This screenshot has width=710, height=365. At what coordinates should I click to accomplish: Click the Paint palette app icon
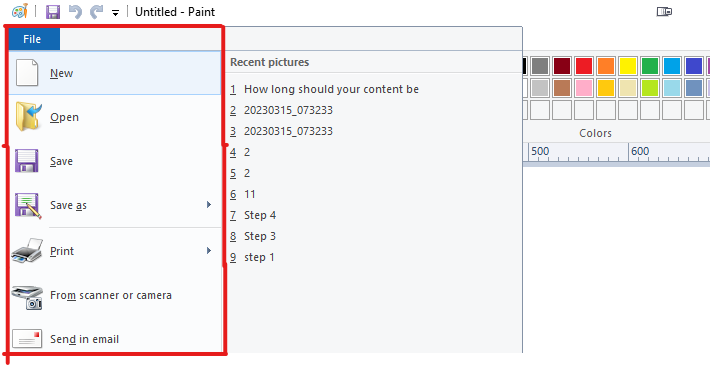[19, 11]
